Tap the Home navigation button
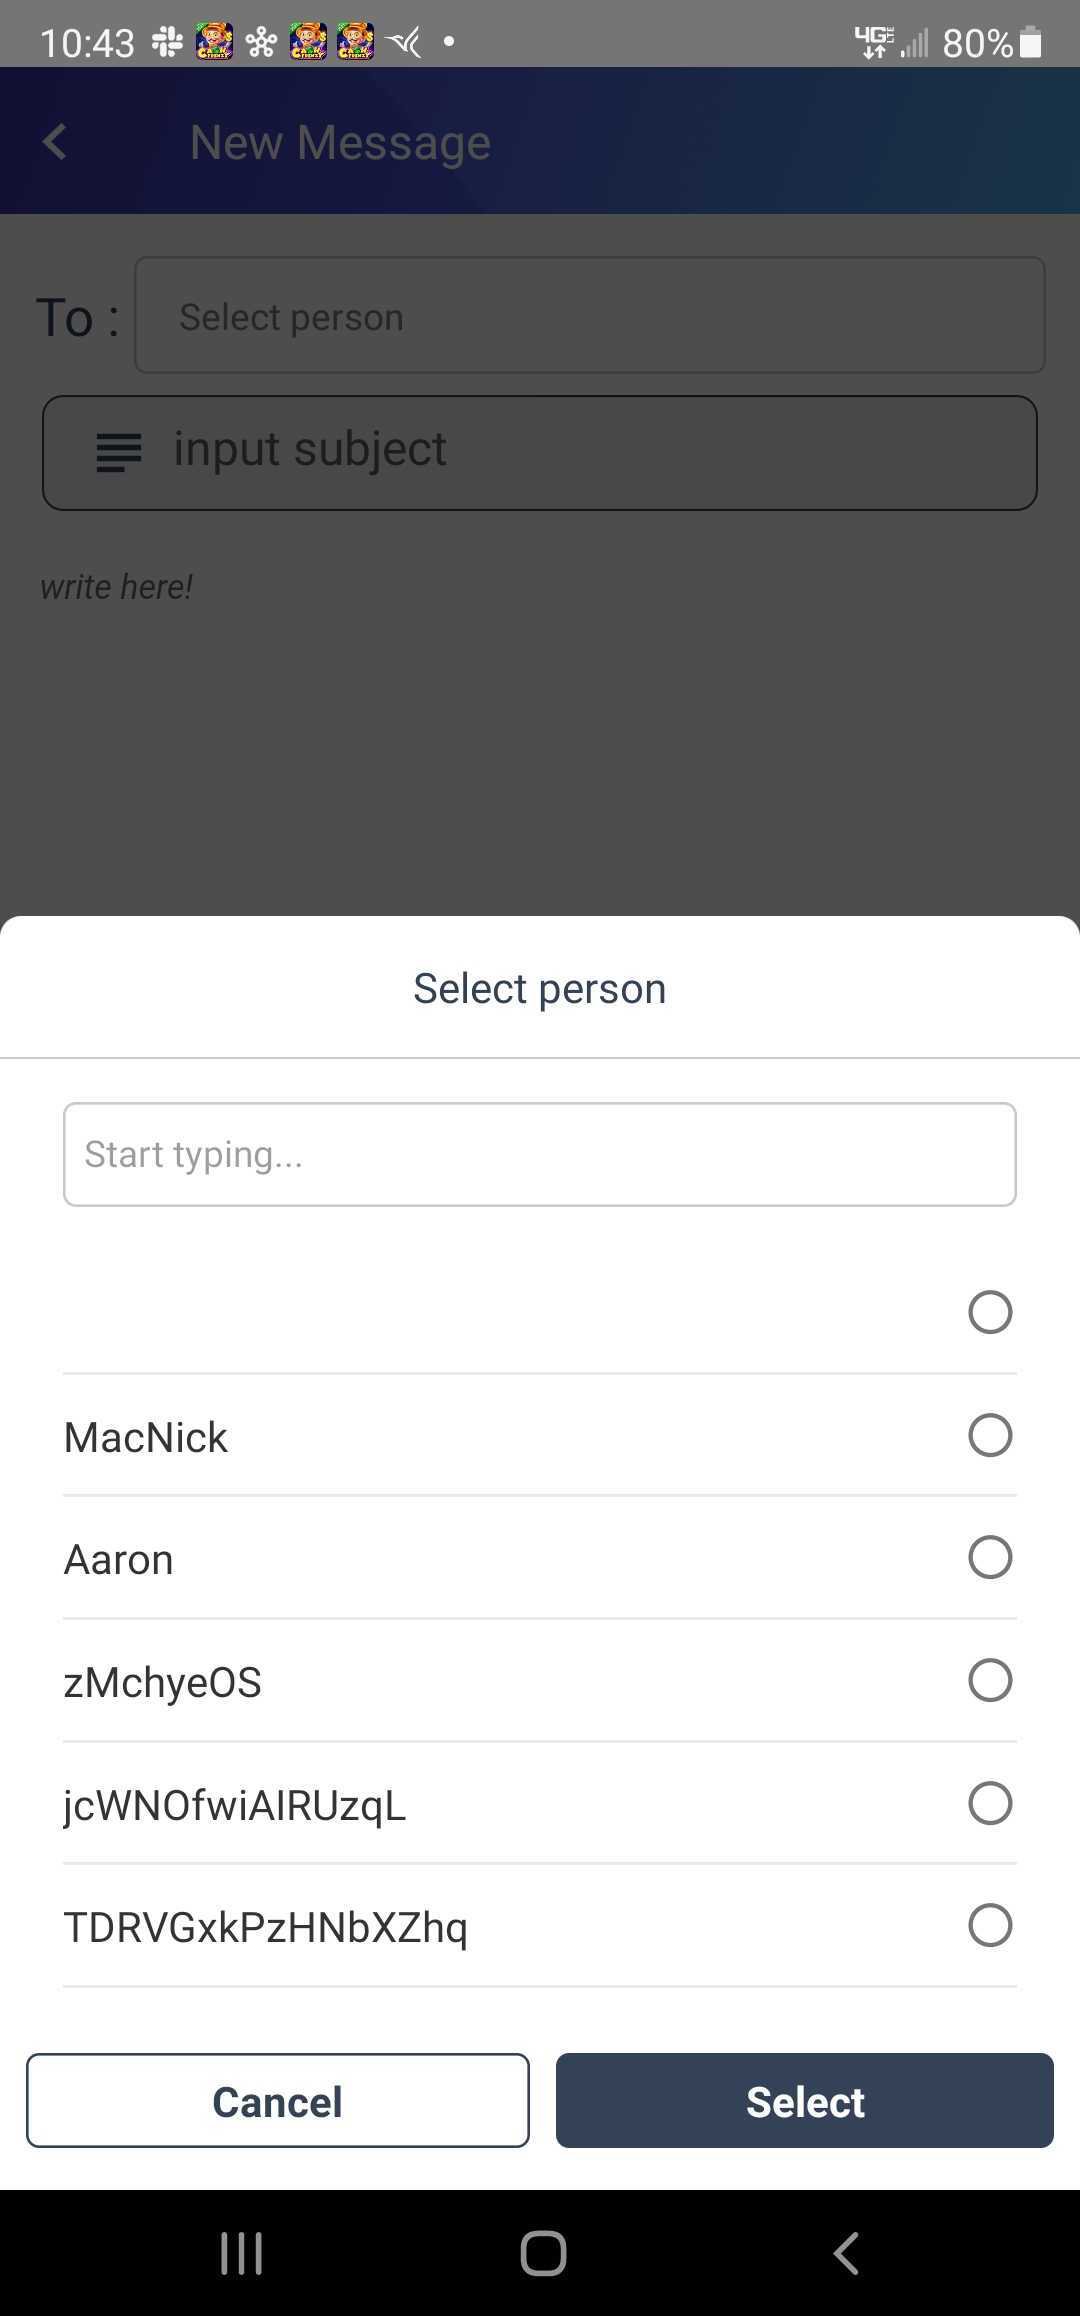 click(x=540, y=2253)
